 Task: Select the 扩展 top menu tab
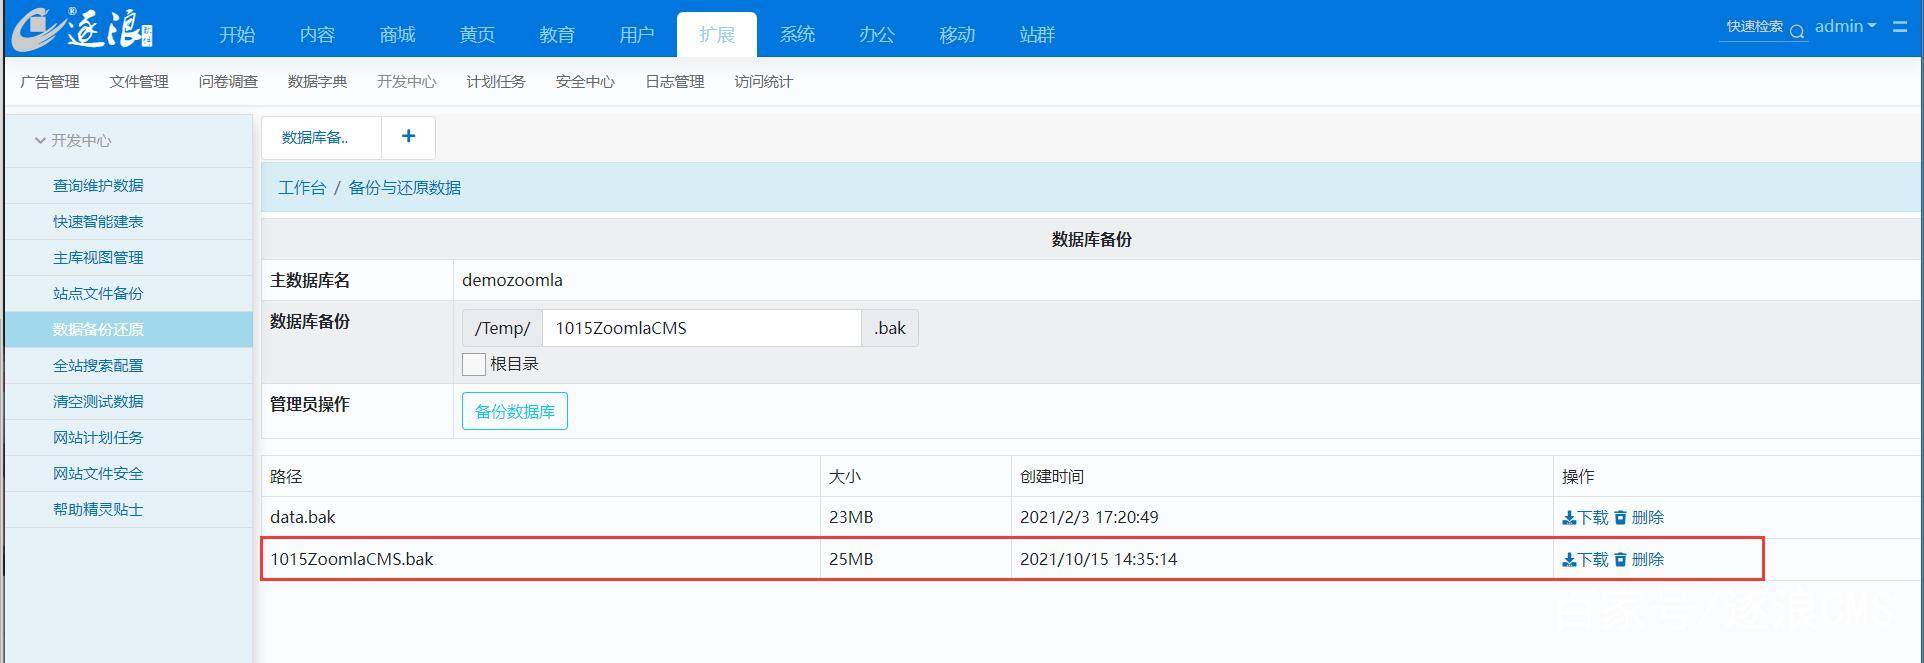[717, 35]
